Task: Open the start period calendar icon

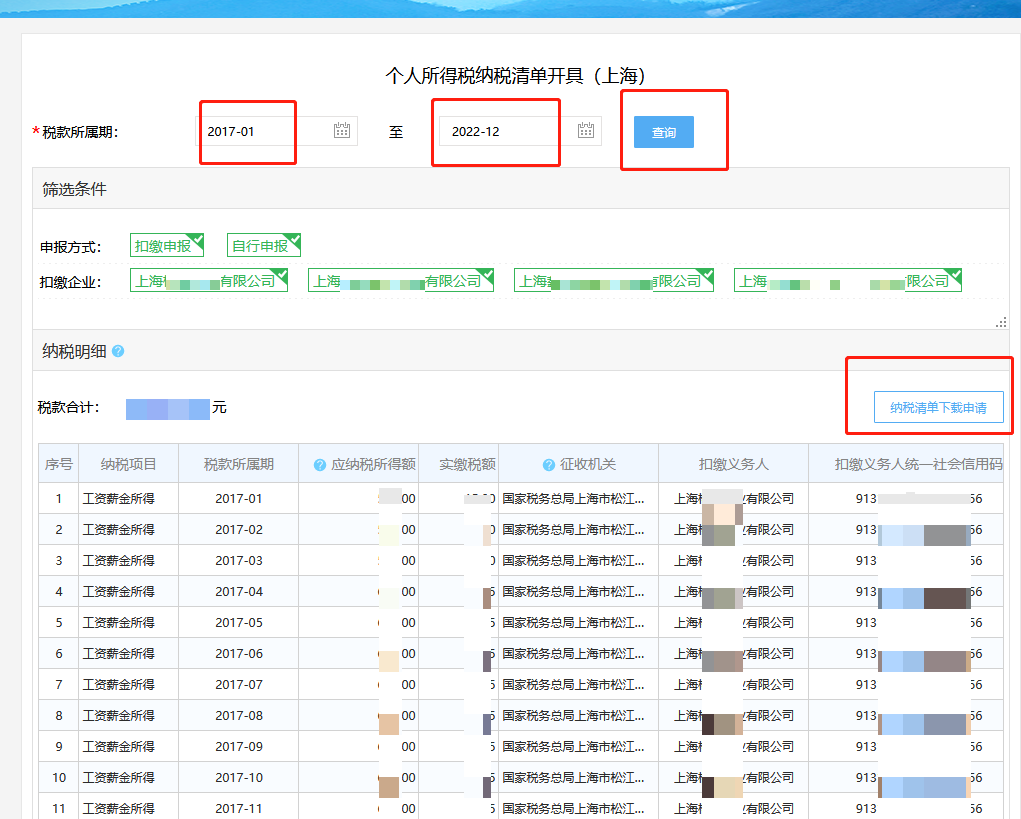Action: (x=342, y=130)
